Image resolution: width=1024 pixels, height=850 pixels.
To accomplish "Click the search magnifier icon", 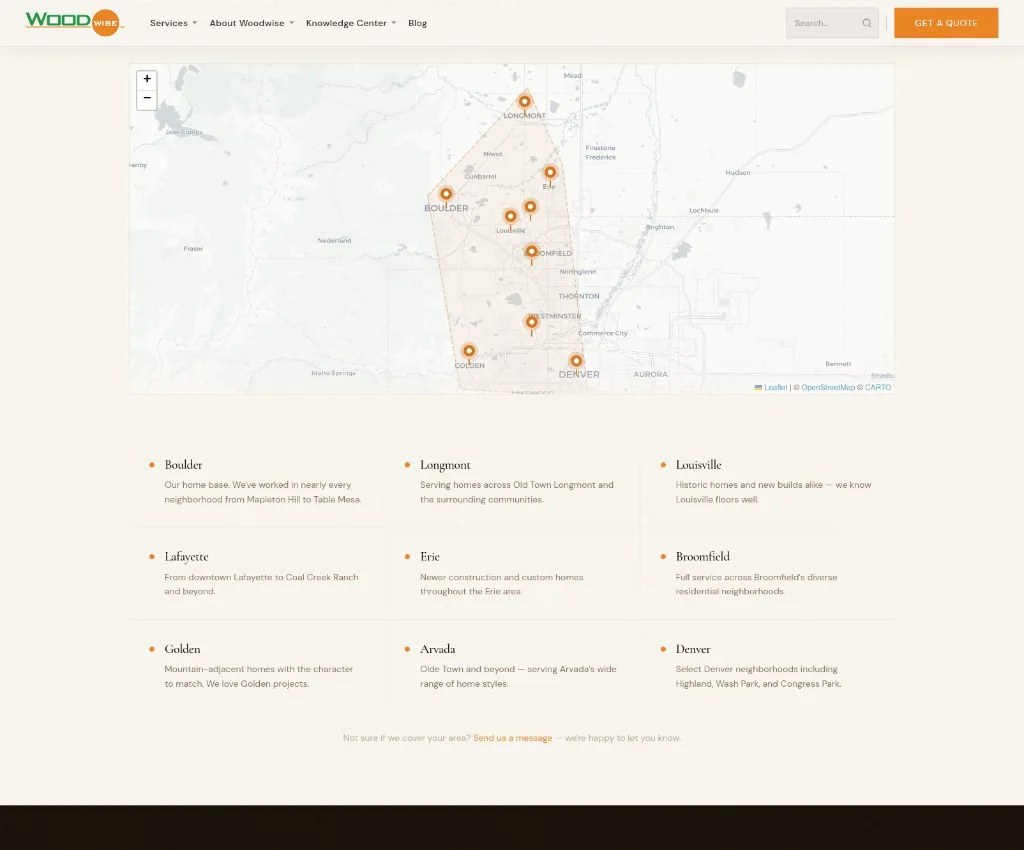I will point(866,22).
